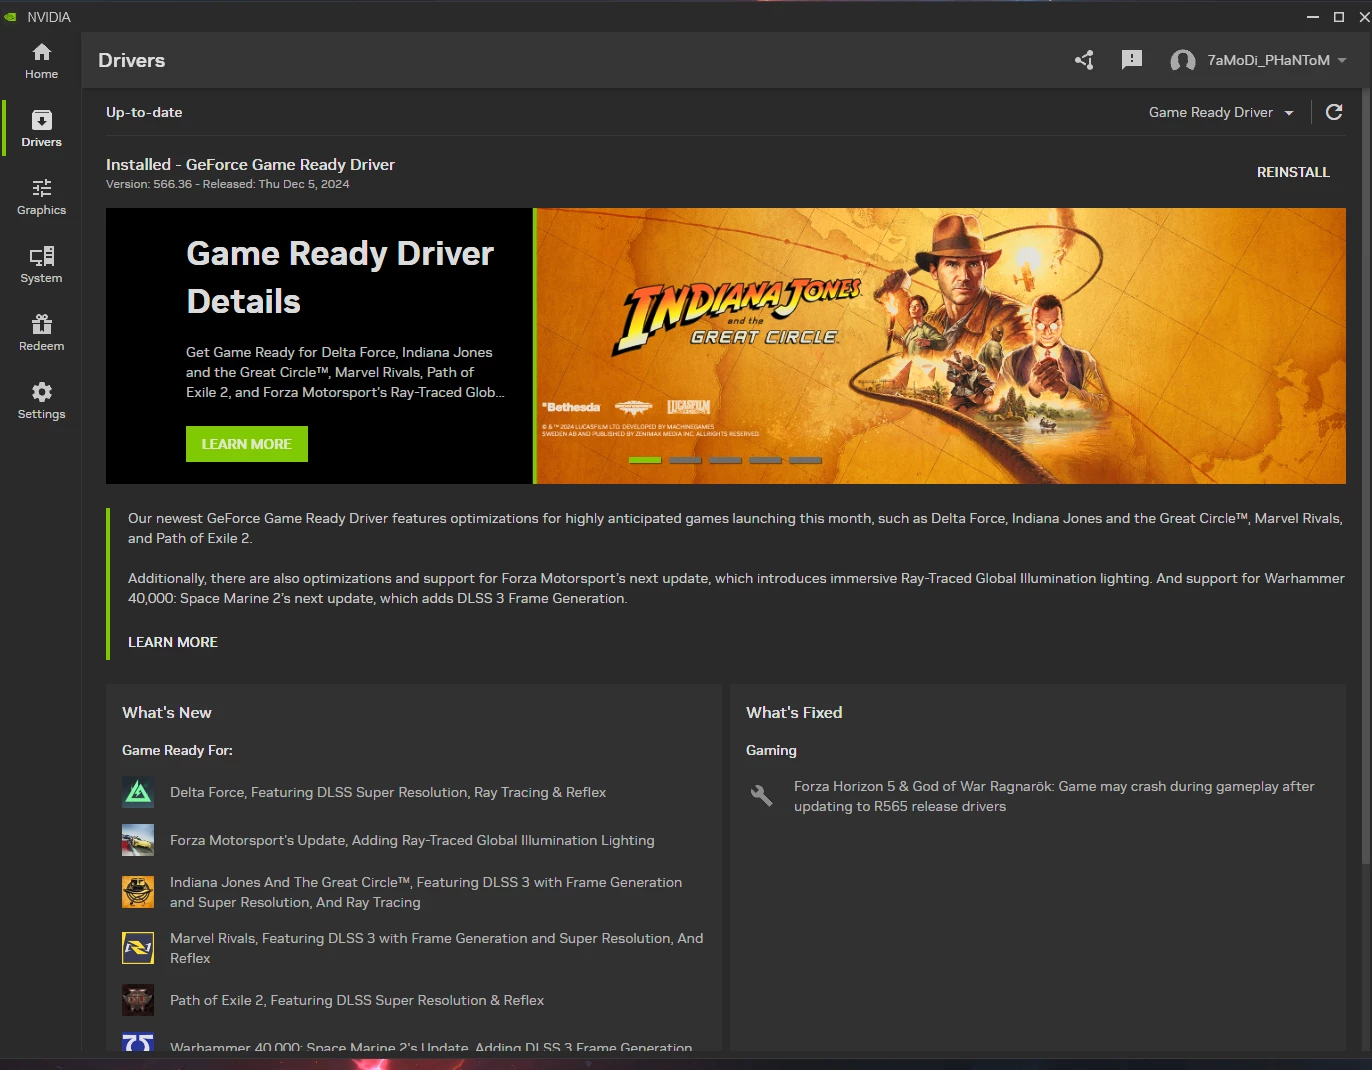1372x1070 pixels.
Task: Go to the Home sidebar section
Action: click(x=41, y=61)
